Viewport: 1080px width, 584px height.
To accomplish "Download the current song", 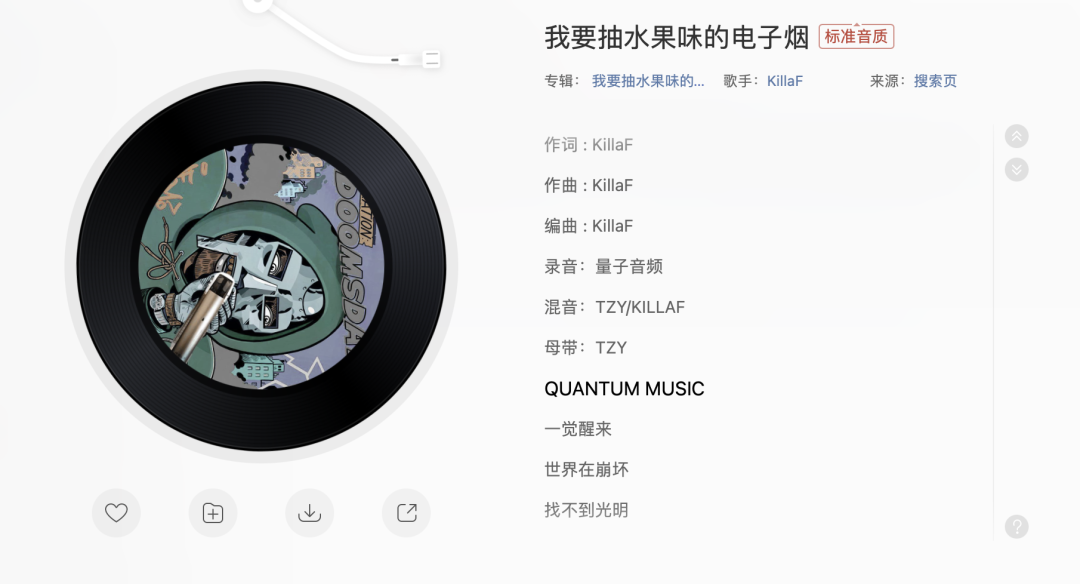I will [309, 513].
